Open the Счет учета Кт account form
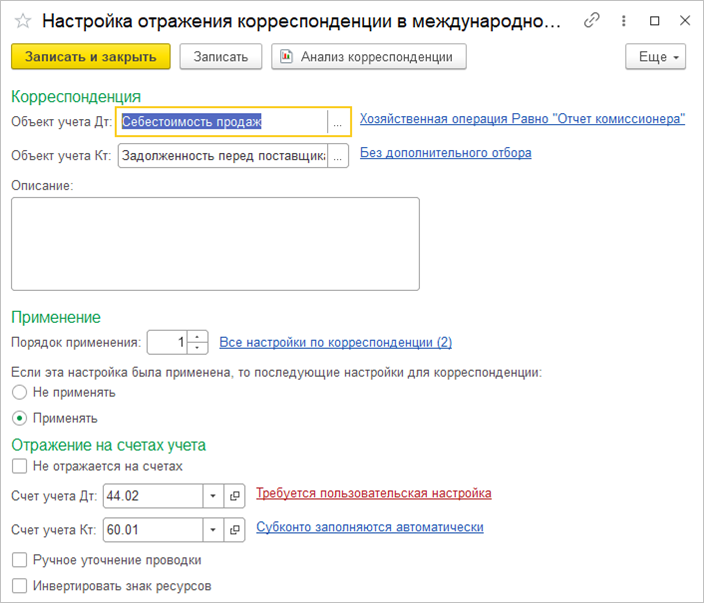The height and width of the screenshot is (603, 704). click(x=236, y=528)
